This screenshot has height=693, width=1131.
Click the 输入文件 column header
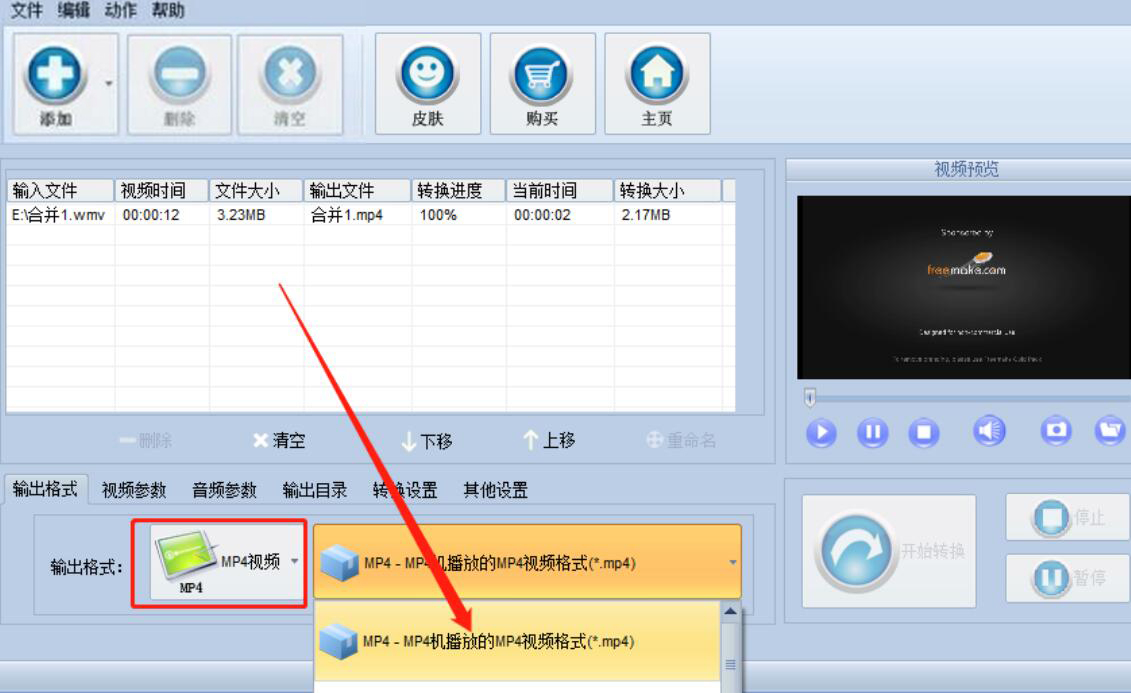(x=61, y=190)
